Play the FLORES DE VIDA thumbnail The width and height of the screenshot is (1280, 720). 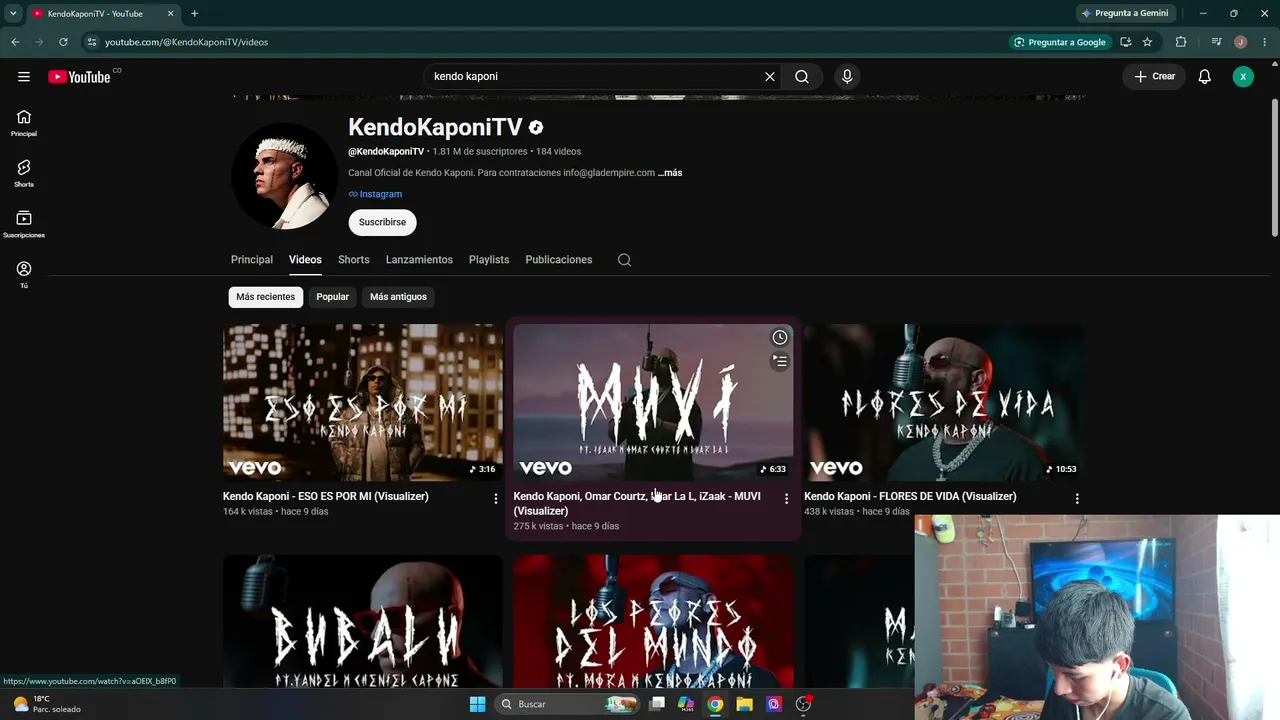pyautogui.click(x=944, y=402)
